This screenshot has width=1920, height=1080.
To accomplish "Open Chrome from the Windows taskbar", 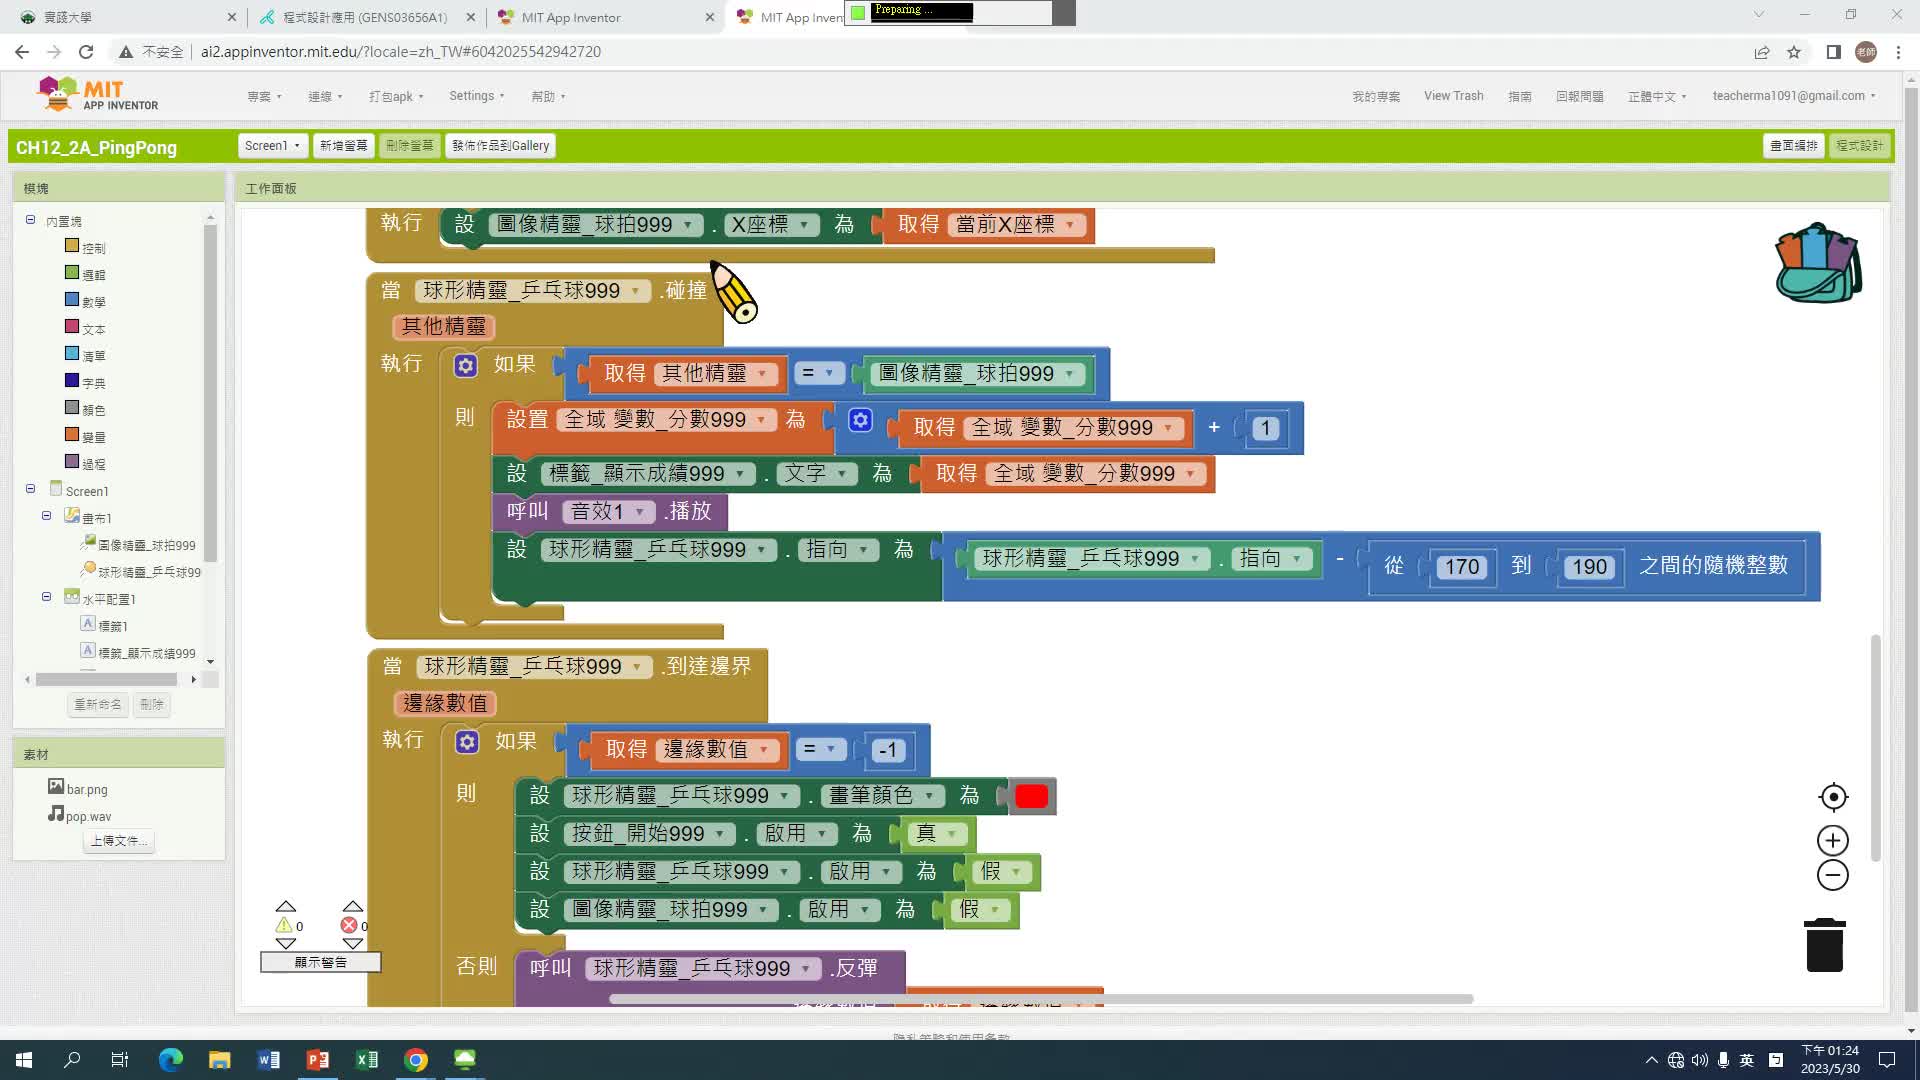I will click(x=416, y=1060).
